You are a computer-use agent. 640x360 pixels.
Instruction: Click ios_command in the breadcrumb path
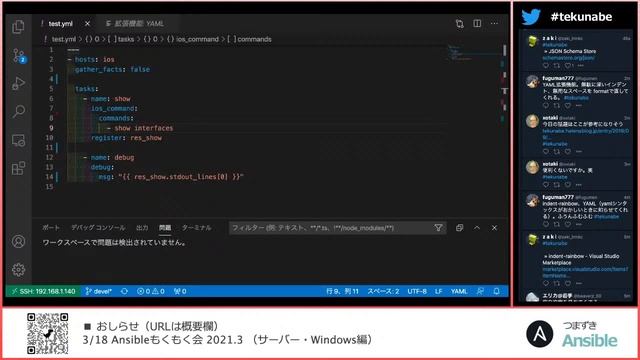tap(197, 39)
